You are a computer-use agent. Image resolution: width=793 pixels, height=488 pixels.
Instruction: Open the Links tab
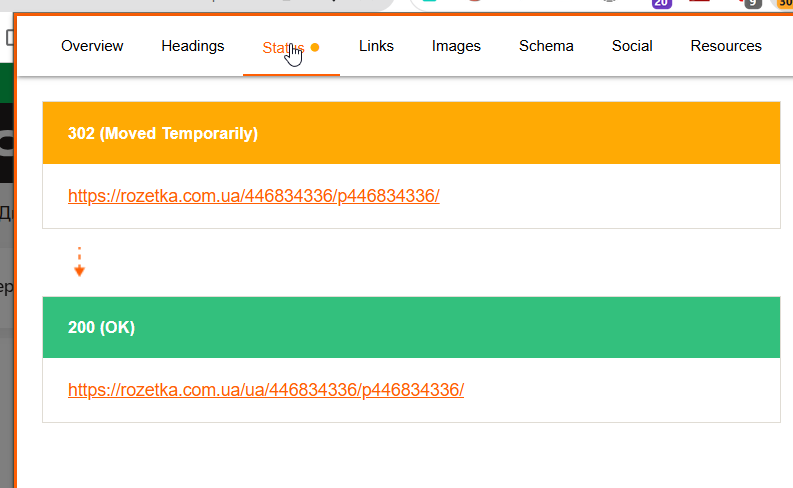(376, 46)
